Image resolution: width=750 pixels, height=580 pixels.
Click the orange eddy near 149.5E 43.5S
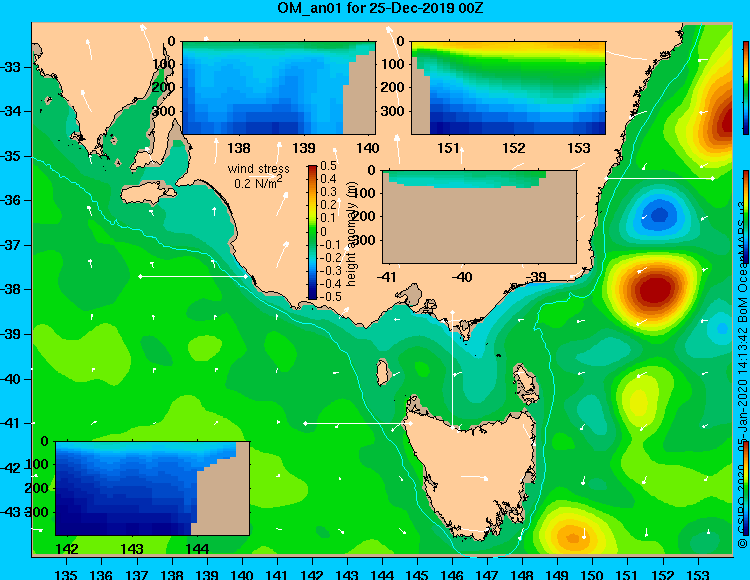pyautogui.click(x=572, y=536)
